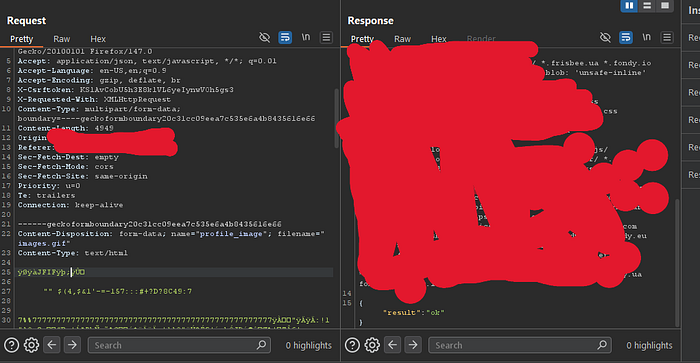The width and height of the screenshot is (700, 363).
Task: Open Hex tab in Request panel
Action: tap(98, 39)
